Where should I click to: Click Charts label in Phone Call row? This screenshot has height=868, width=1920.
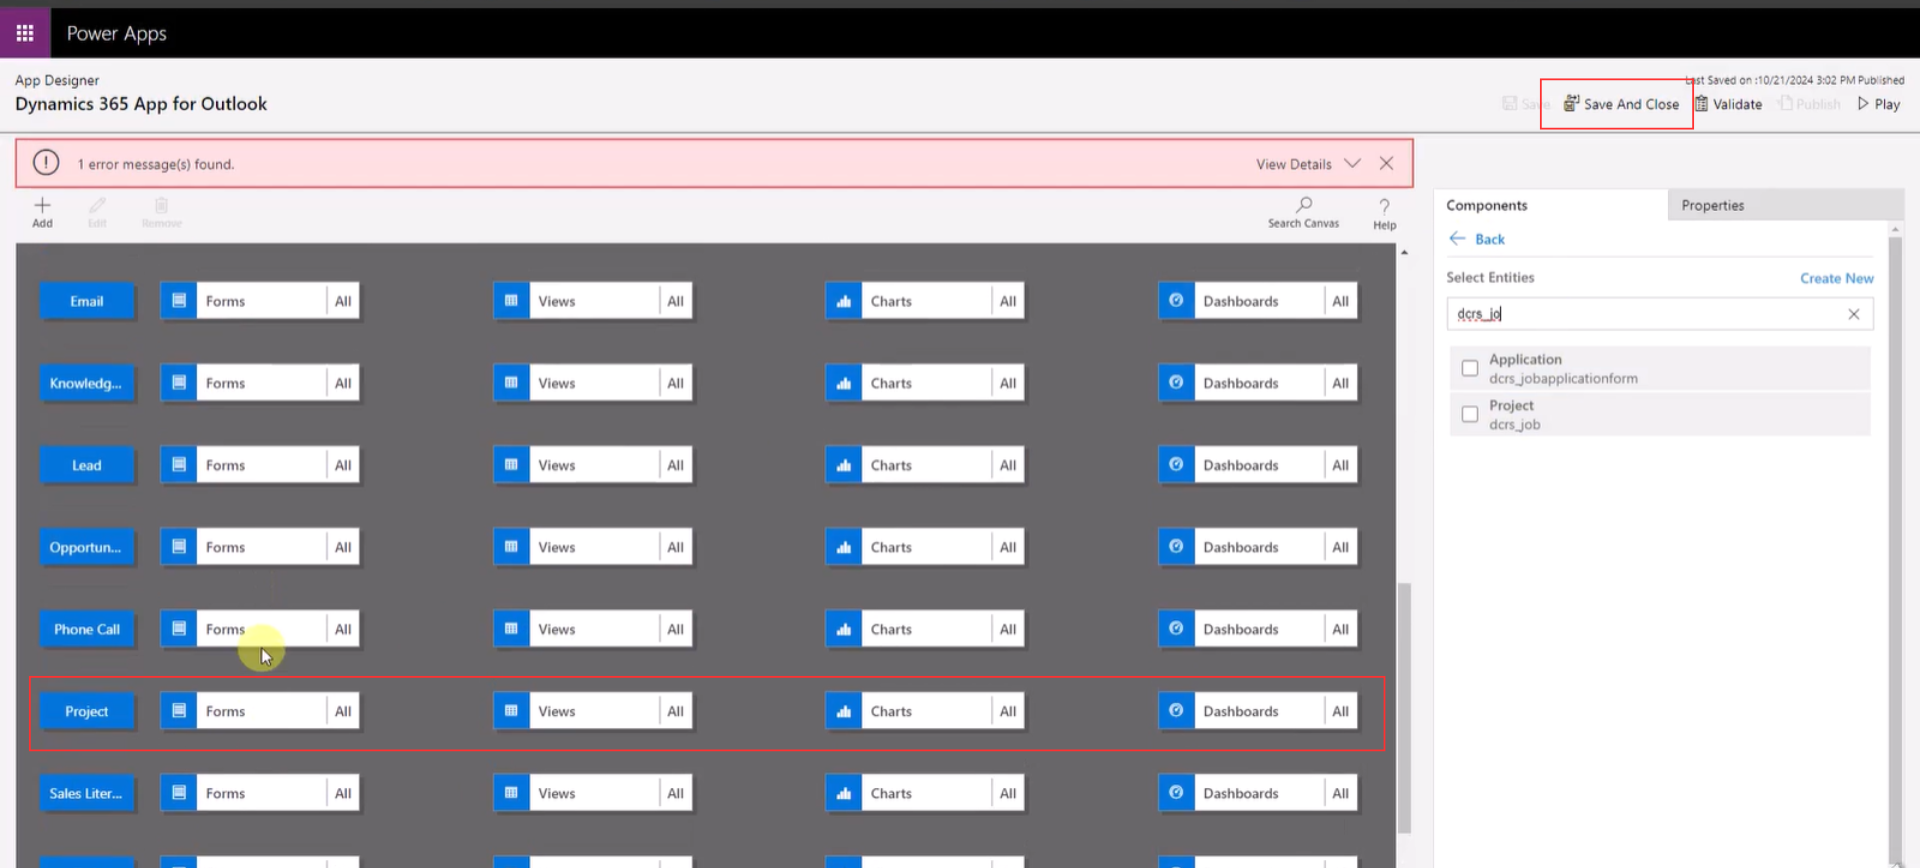tap(891, 629)
